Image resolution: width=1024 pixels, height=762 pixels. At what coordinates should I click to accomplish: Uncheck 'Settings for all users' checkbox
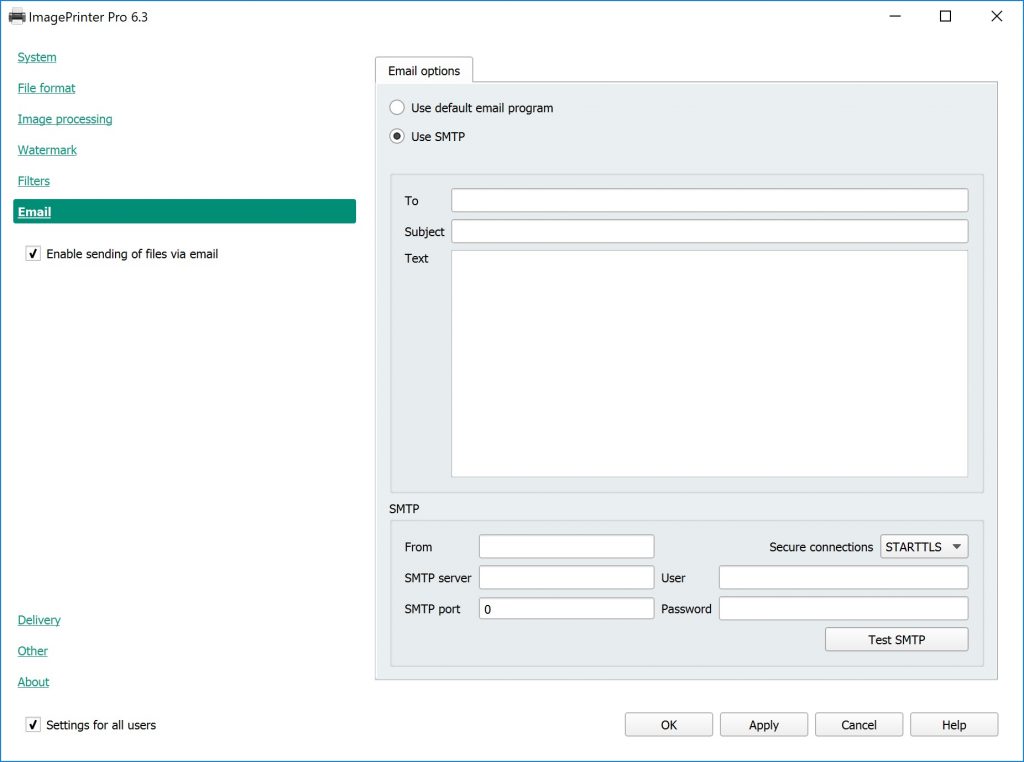(34, 725)
